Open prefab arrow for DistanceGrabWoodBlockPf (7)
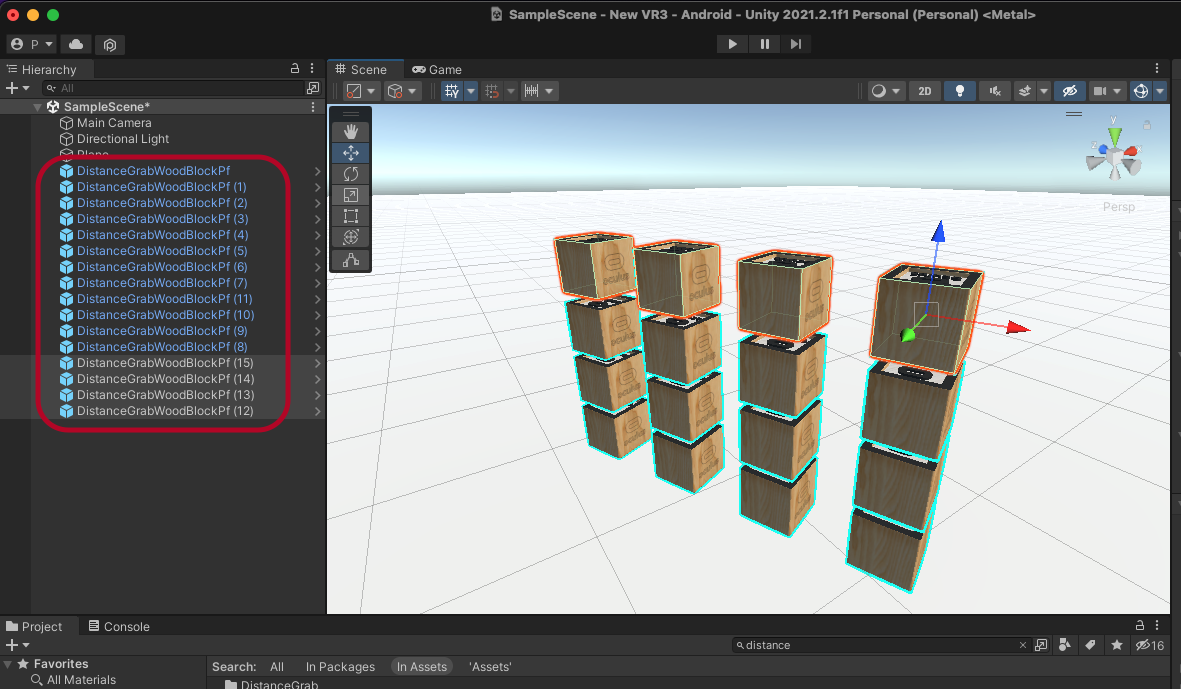Image resolution: width=1181 pixels, height=689 pixels. [x=318, y=283]
